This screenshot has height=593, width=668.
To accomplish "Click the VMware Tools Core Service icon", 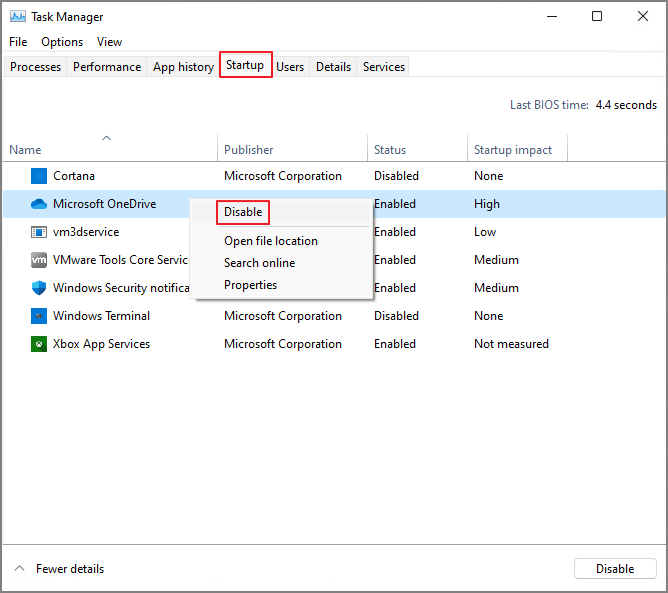I will 39,260.
